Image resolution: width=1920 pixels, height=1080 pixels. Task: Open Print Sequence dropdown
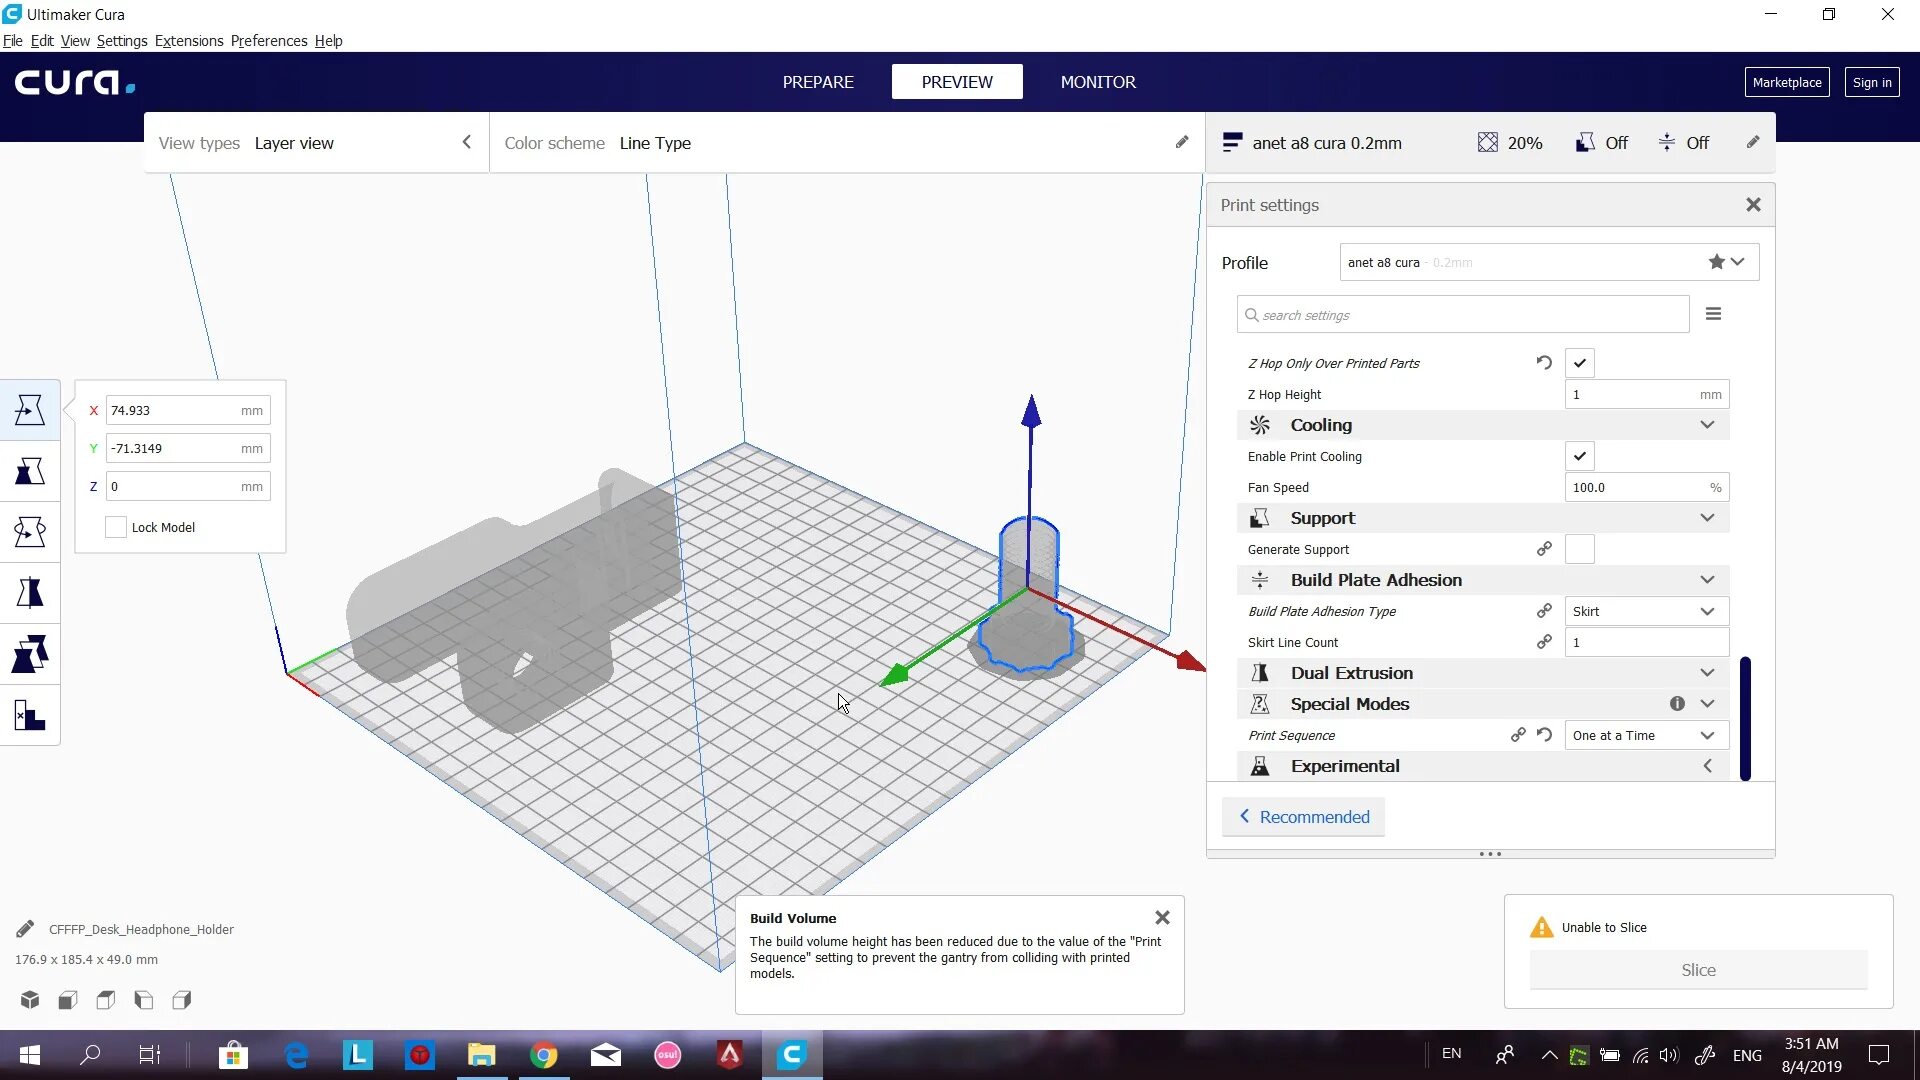pyautogui.click(x=1647, y=735)
